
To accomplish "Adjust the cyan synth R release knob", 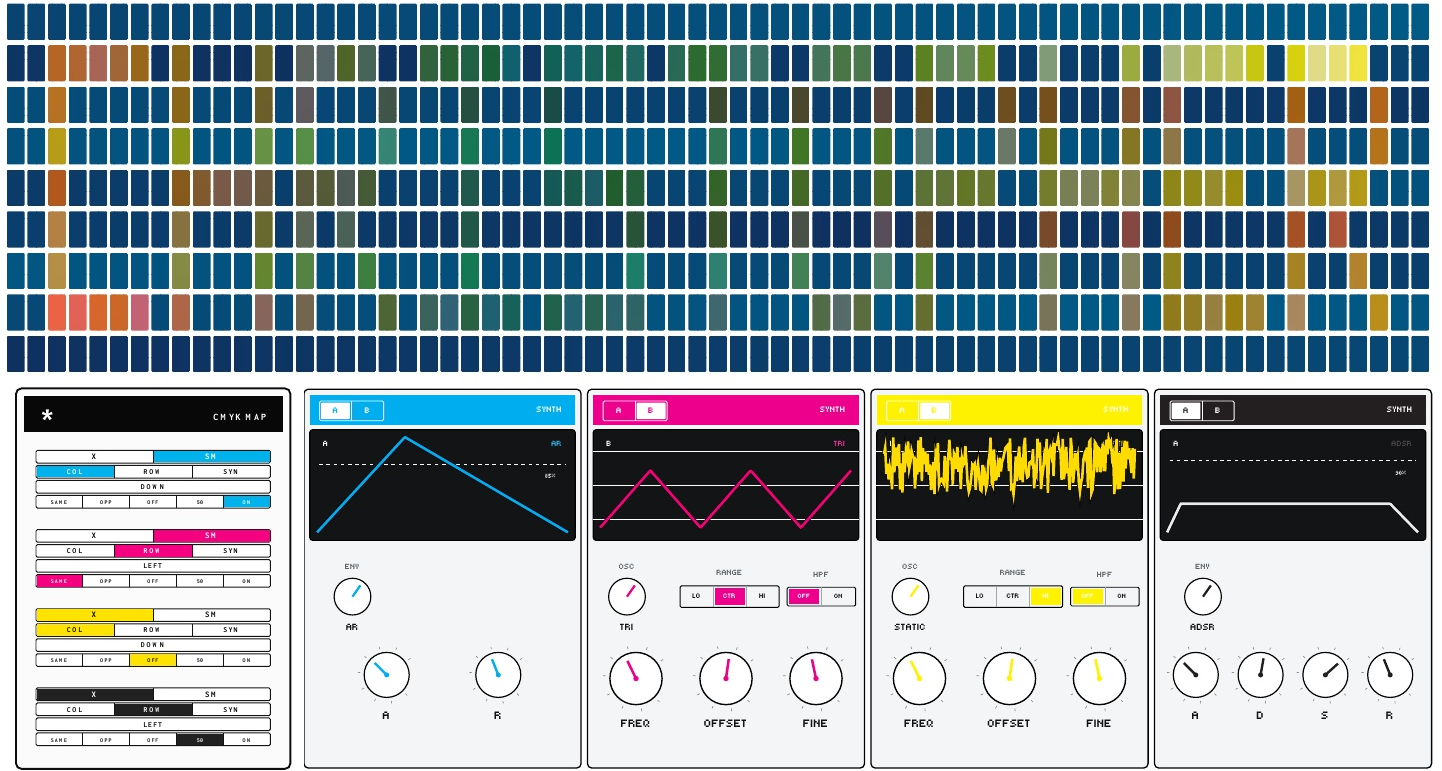I will [497, 676].
